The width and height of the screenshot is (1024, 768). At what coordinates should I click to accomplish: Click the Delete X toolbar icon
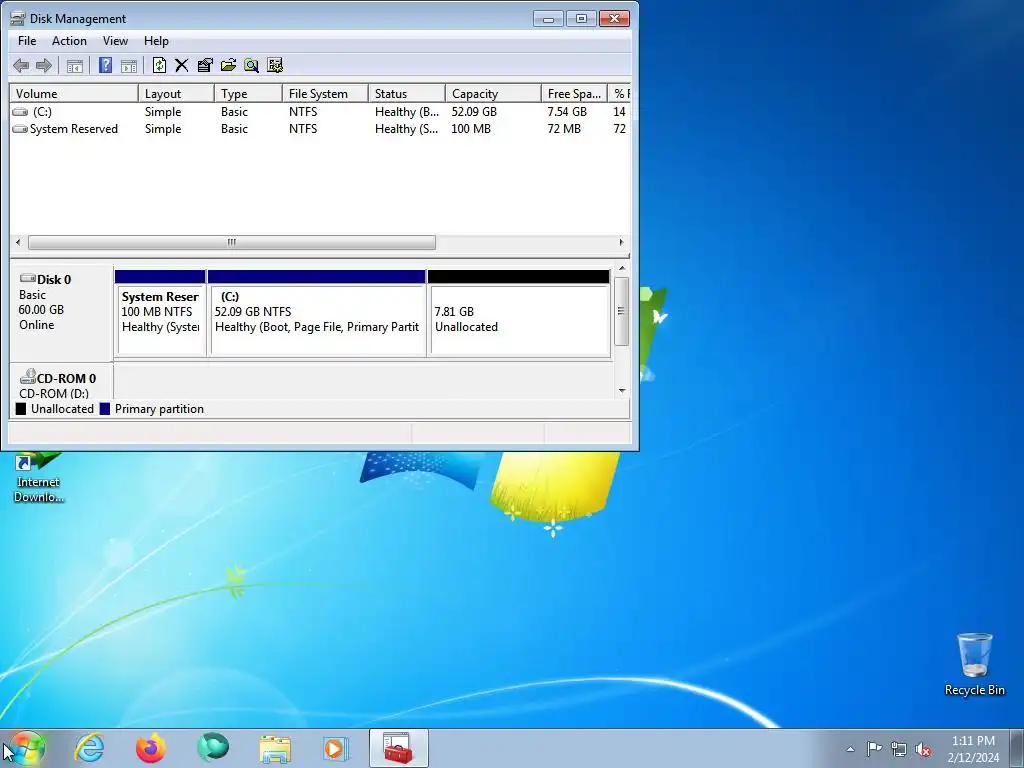(182, 65)
